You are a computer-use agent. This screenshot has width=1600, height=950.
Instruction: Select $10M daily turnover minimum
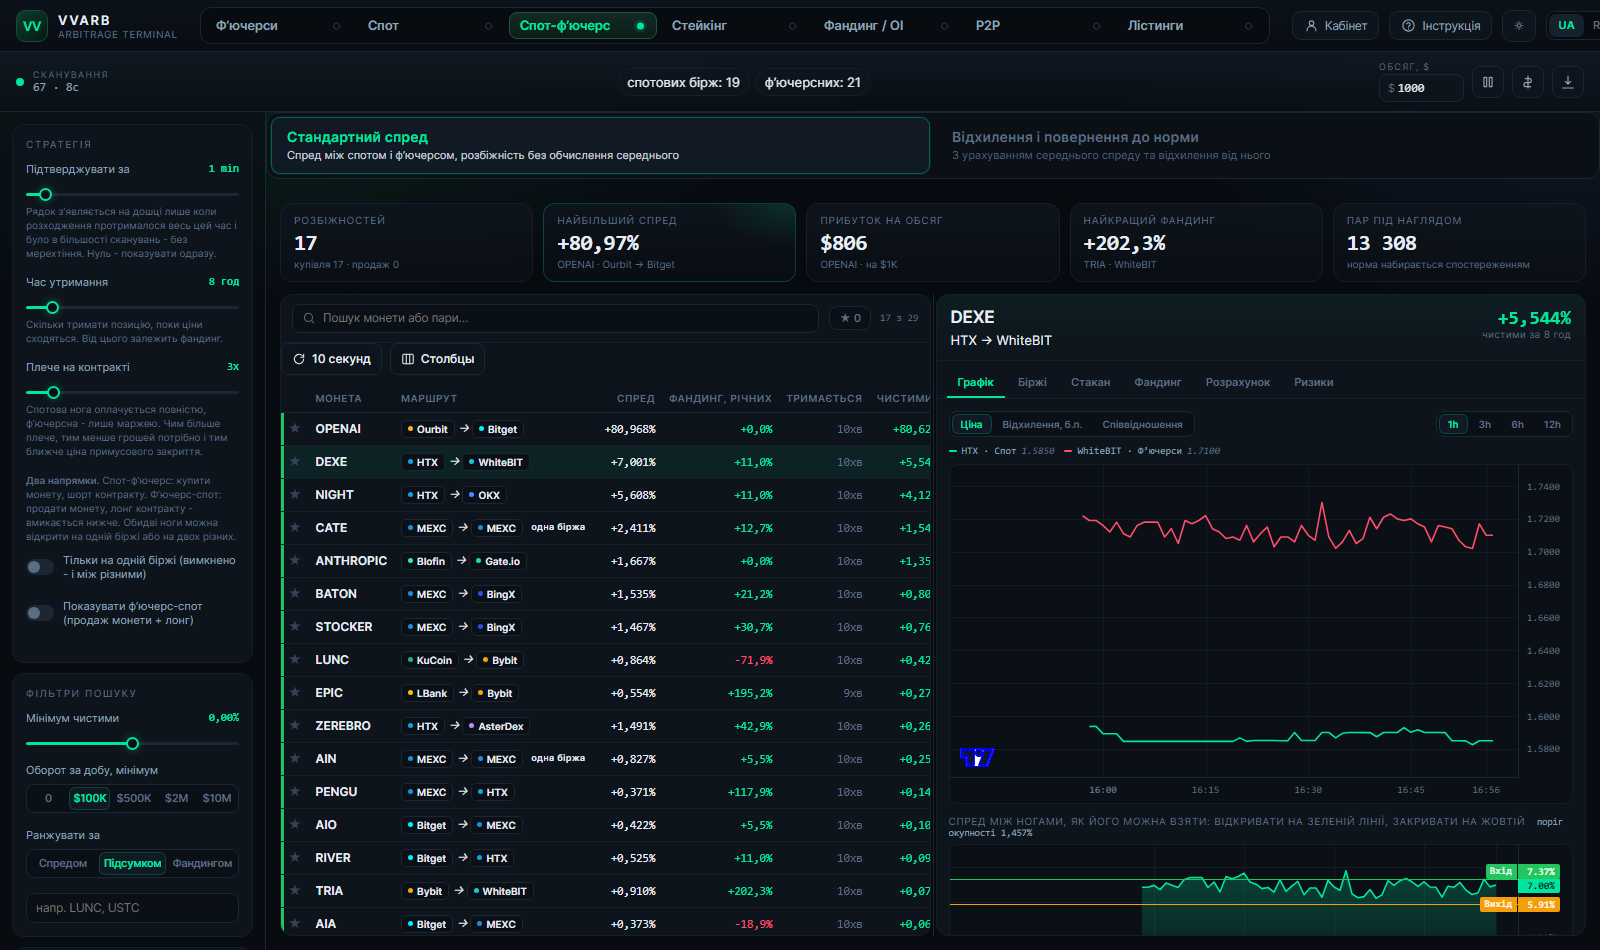[217, 798]
